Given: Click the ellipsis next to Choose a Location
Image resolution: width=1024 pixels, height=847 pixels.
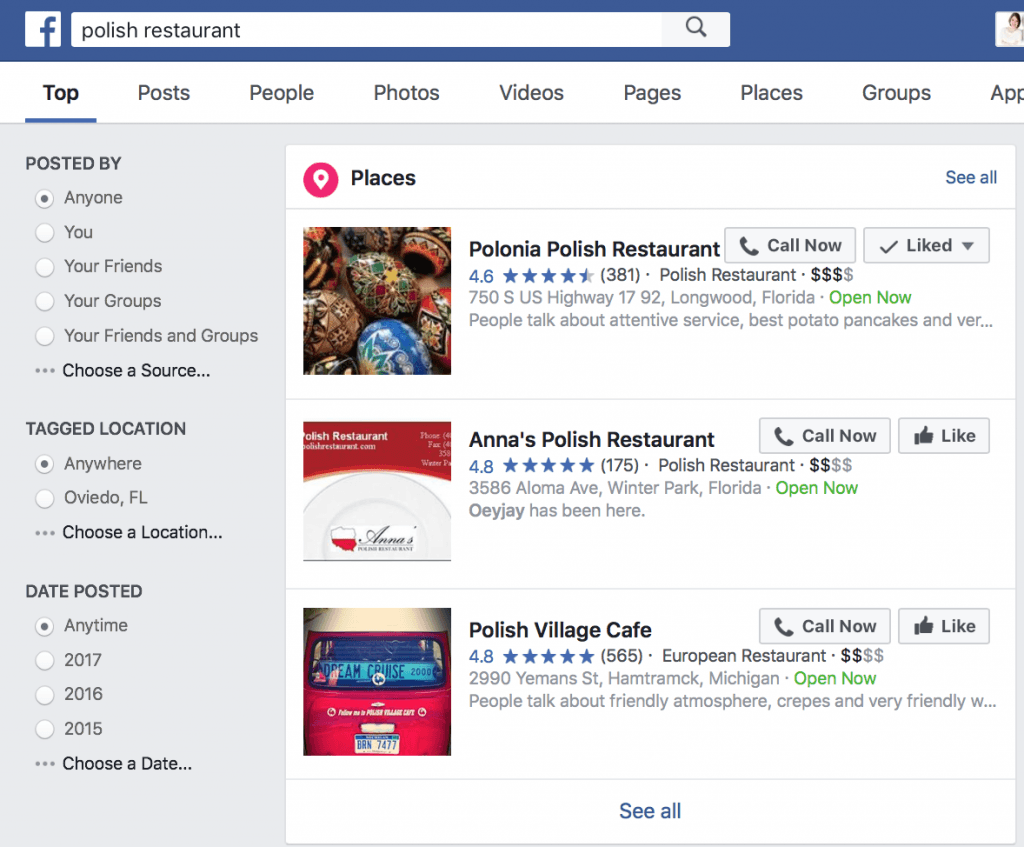Looking at the screenshot, I should coord(44,533).
